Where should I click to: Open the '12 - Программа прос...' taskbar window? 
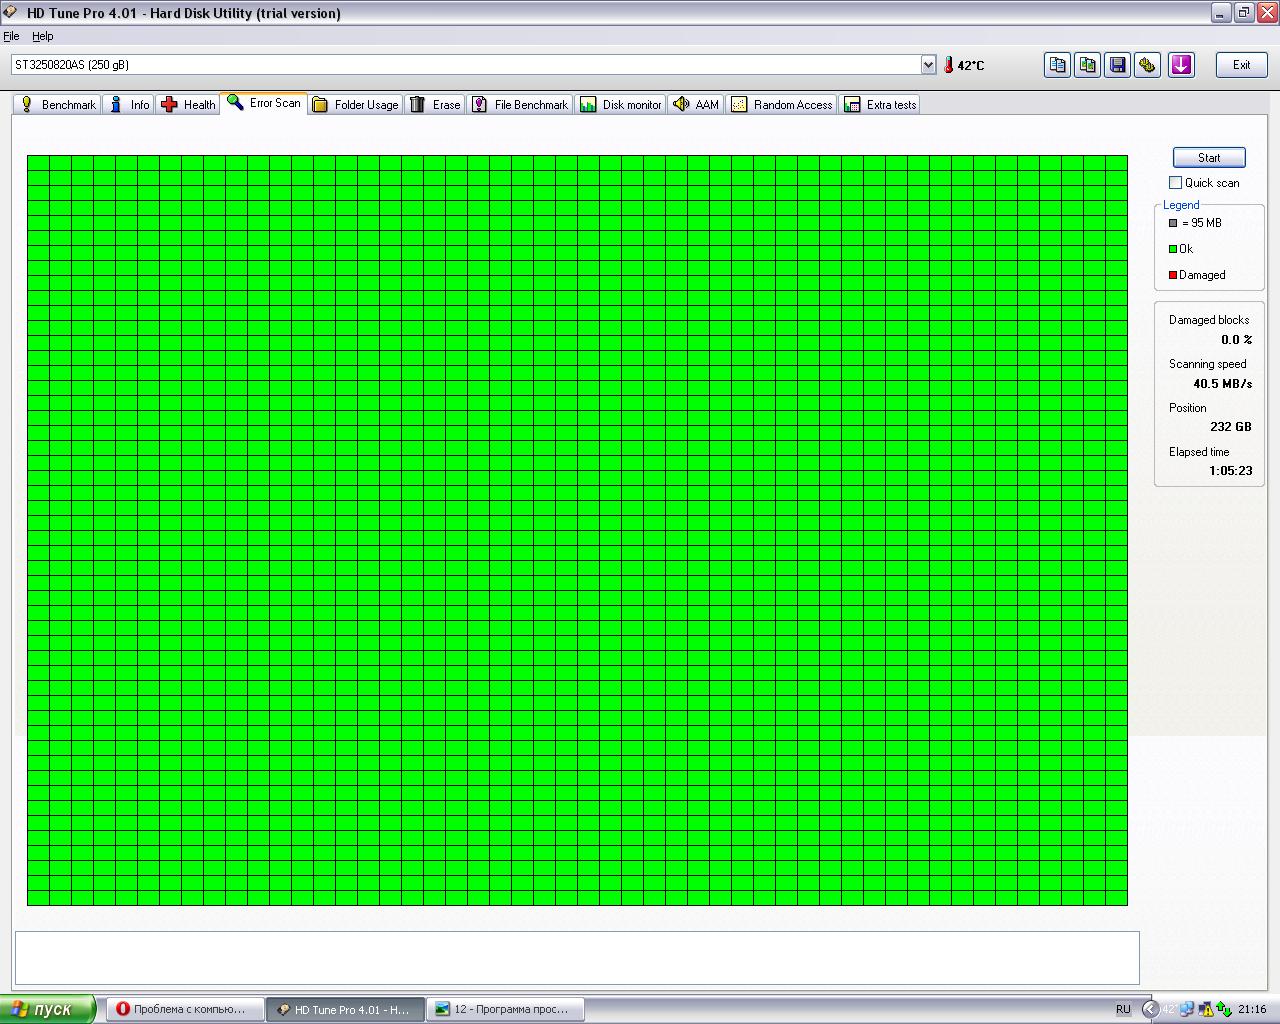pyautogui.click(x=505, y=1009)
